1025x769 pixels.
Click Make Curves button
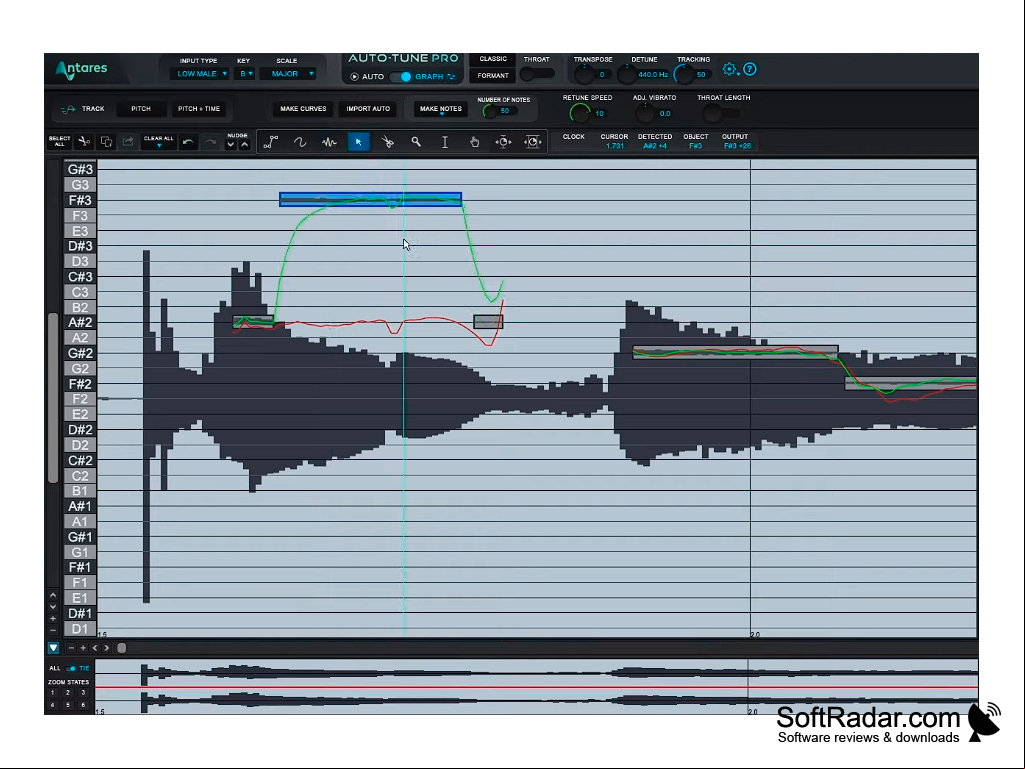[x=303, y=109]
